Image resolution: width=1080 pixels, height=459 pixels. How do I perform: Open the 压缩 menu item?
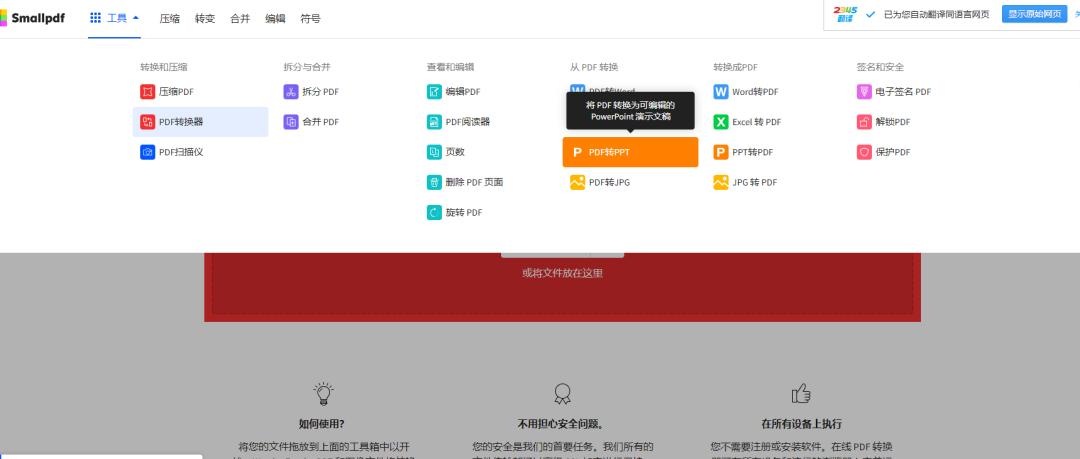[x=169, y=19]
